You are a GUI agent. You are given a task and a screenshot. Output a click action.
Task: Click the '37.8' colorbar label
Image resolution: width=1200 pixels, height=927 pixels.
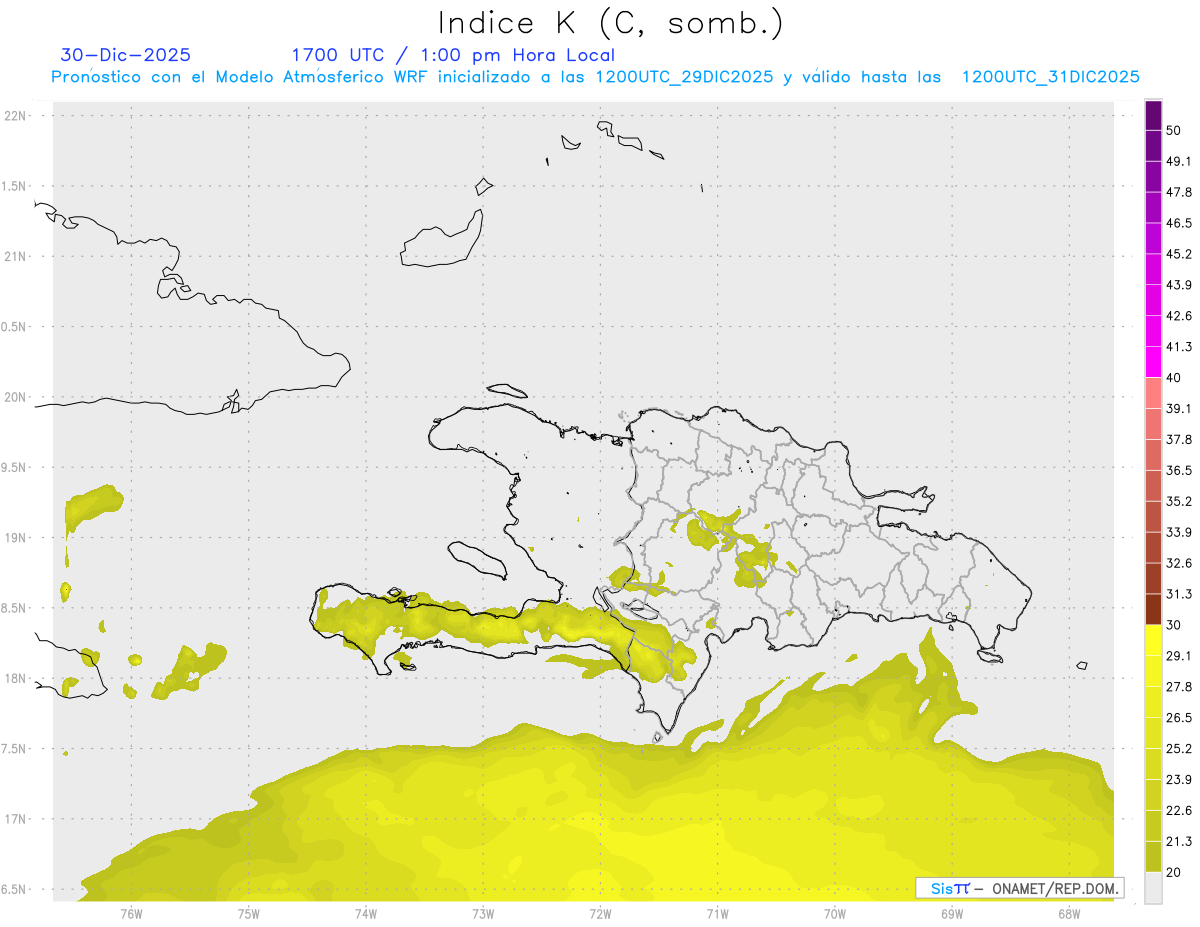coord(1179,439)
